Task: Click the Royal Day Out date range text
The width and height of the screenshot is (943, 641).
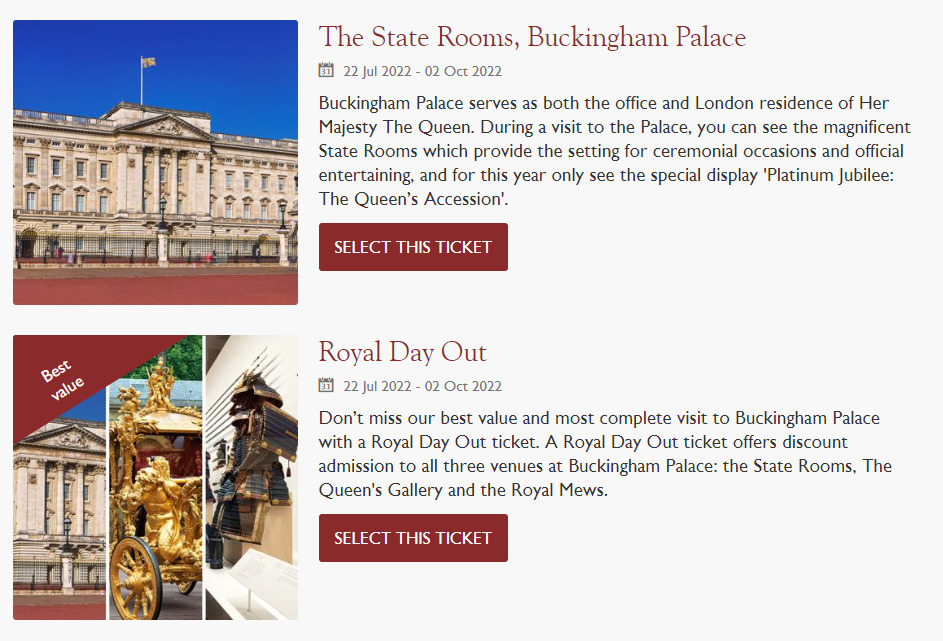Action: pyautogui.click(x=422, y=386)
